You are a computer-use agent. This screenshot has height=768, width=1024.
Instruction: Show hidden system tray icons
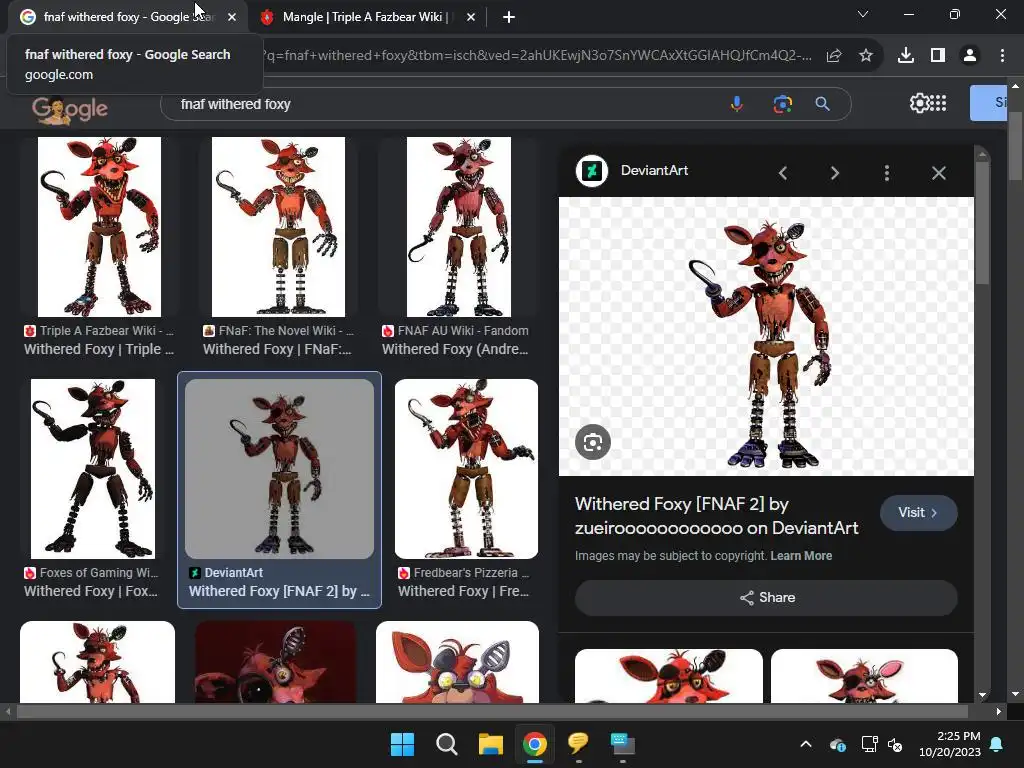[806, 744]
